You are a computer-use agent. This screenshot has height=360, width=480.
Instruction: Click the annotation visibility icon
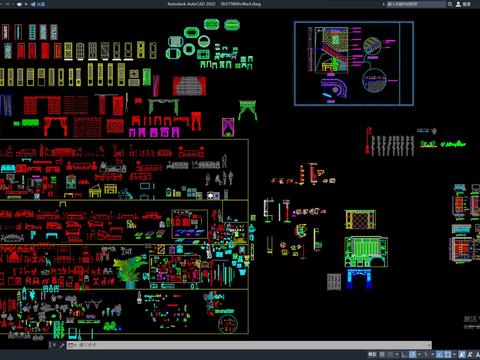462,354
